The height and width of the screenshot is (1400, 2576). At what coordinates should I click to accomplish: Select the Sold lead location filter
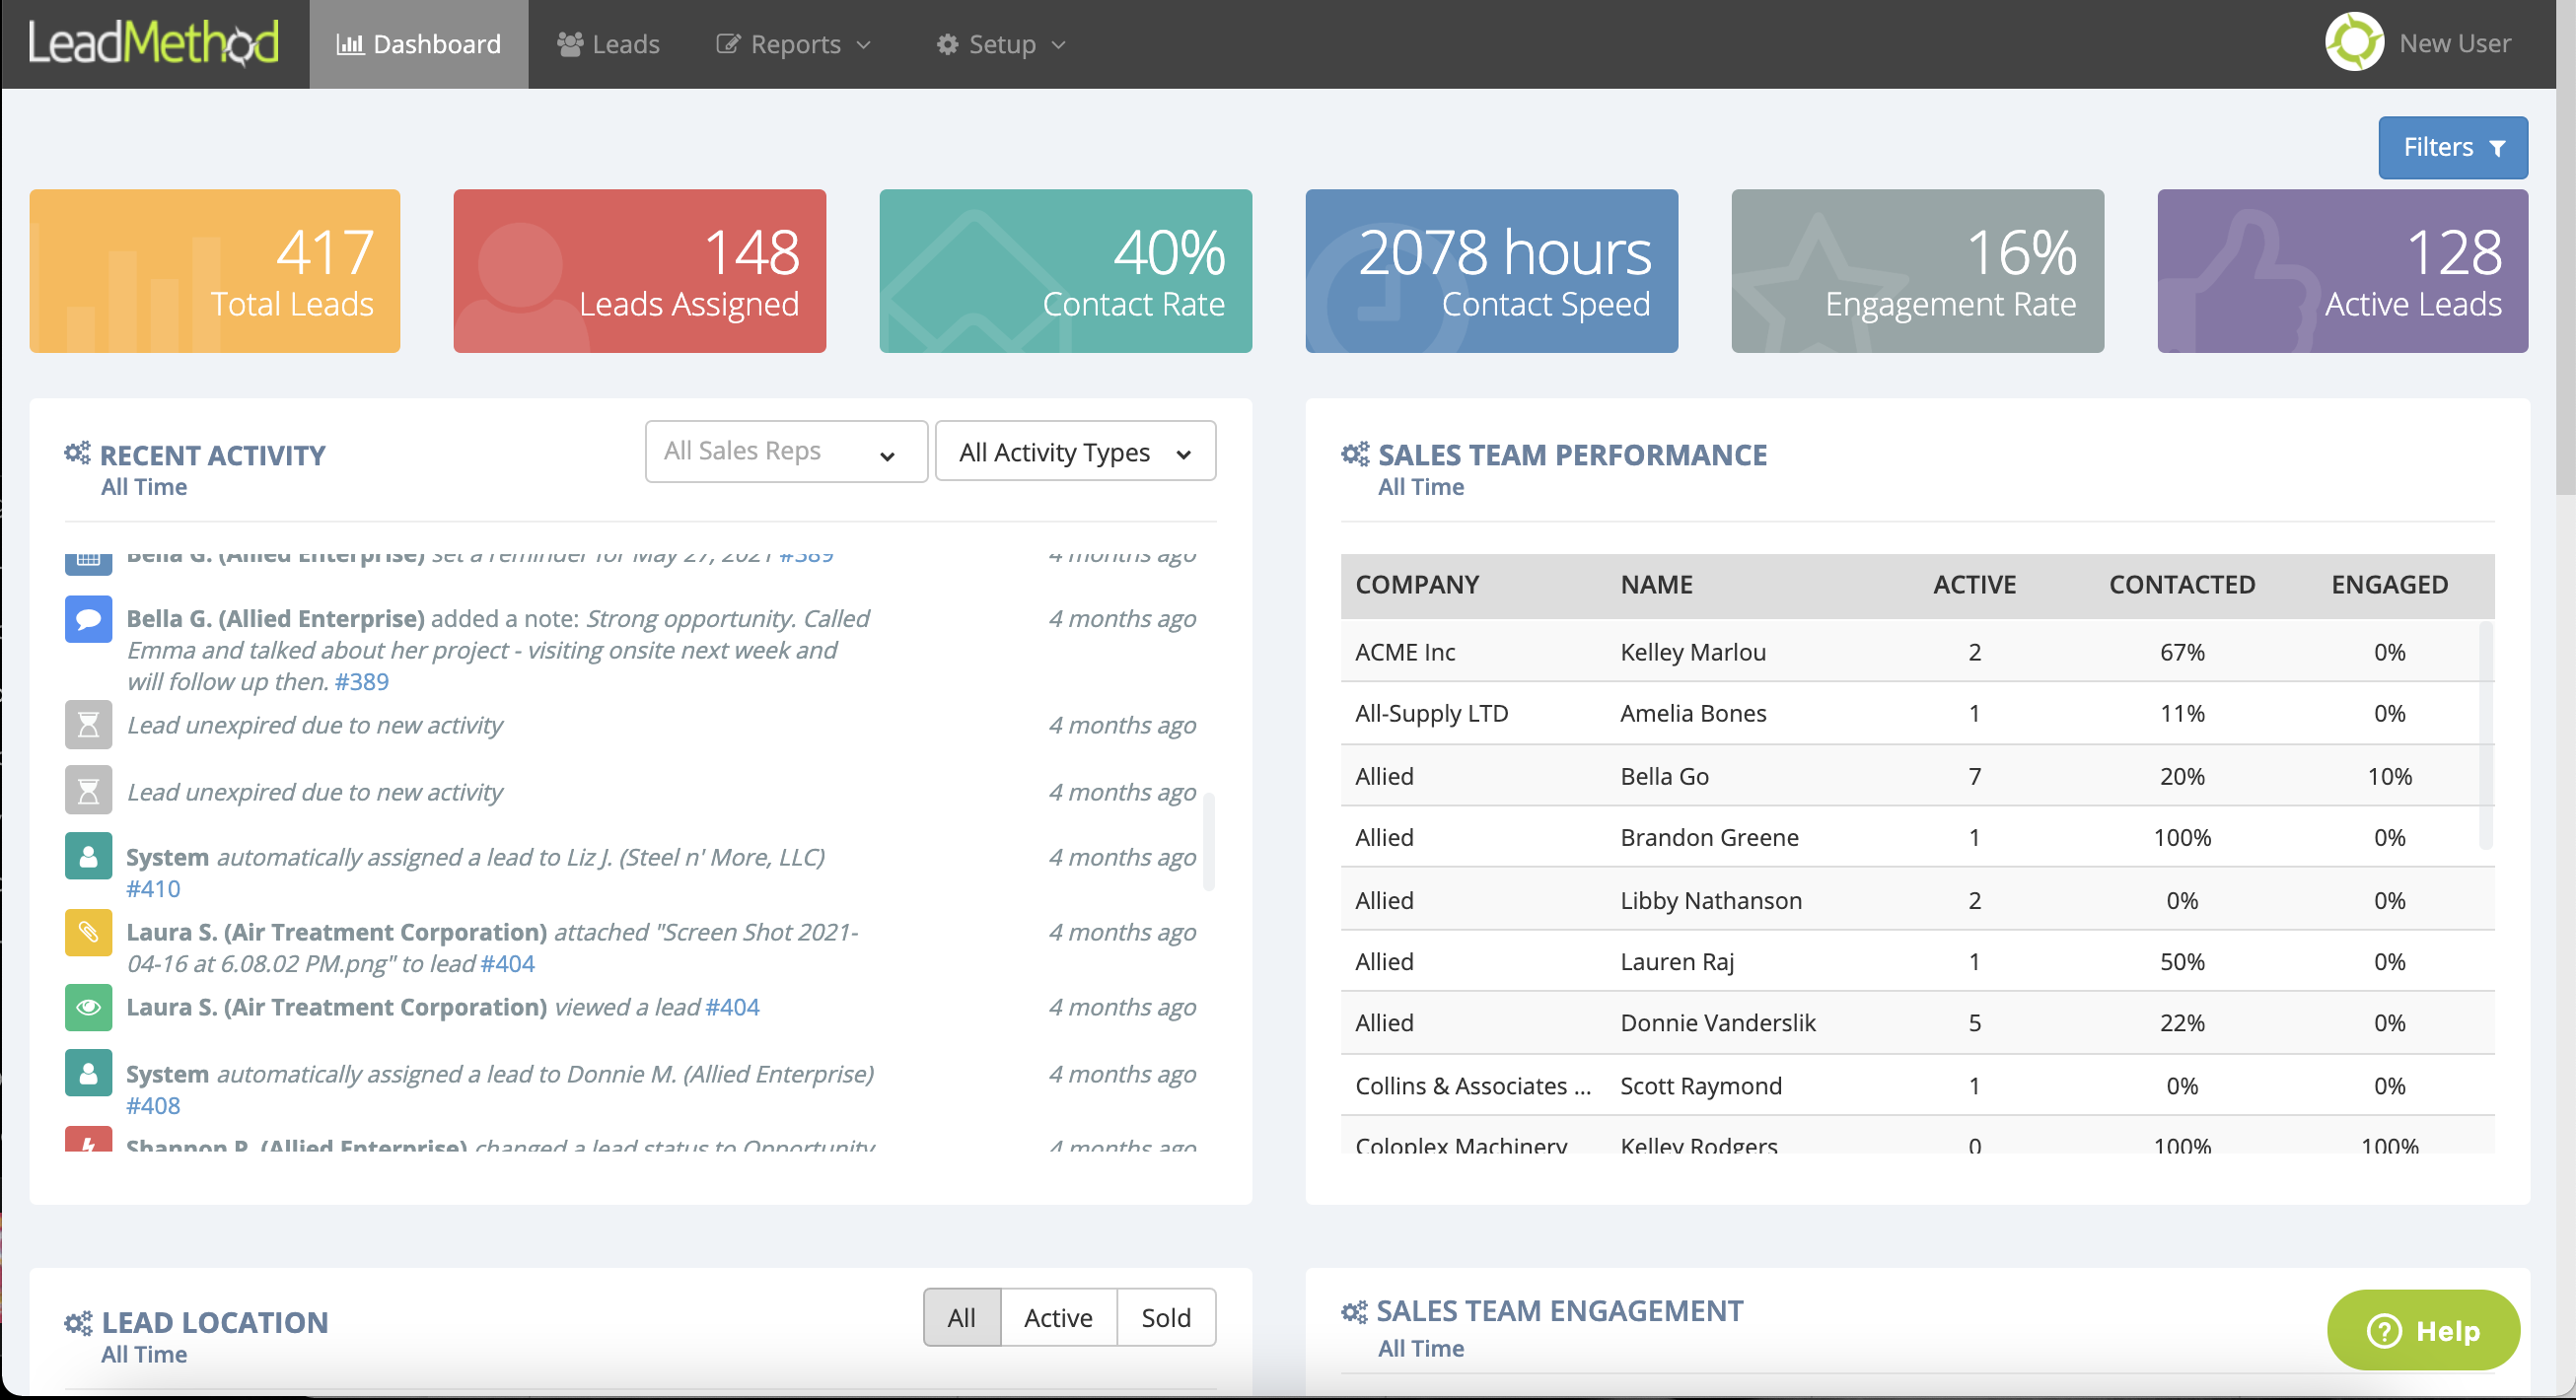pos(1166,1317)
